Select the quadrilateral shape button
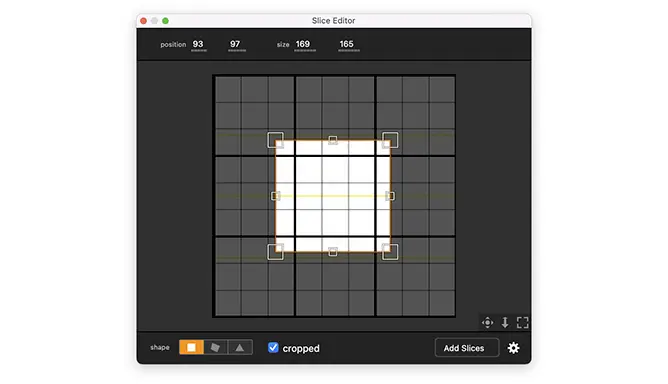The image size is (668, 384). click(x=216, y=347)
